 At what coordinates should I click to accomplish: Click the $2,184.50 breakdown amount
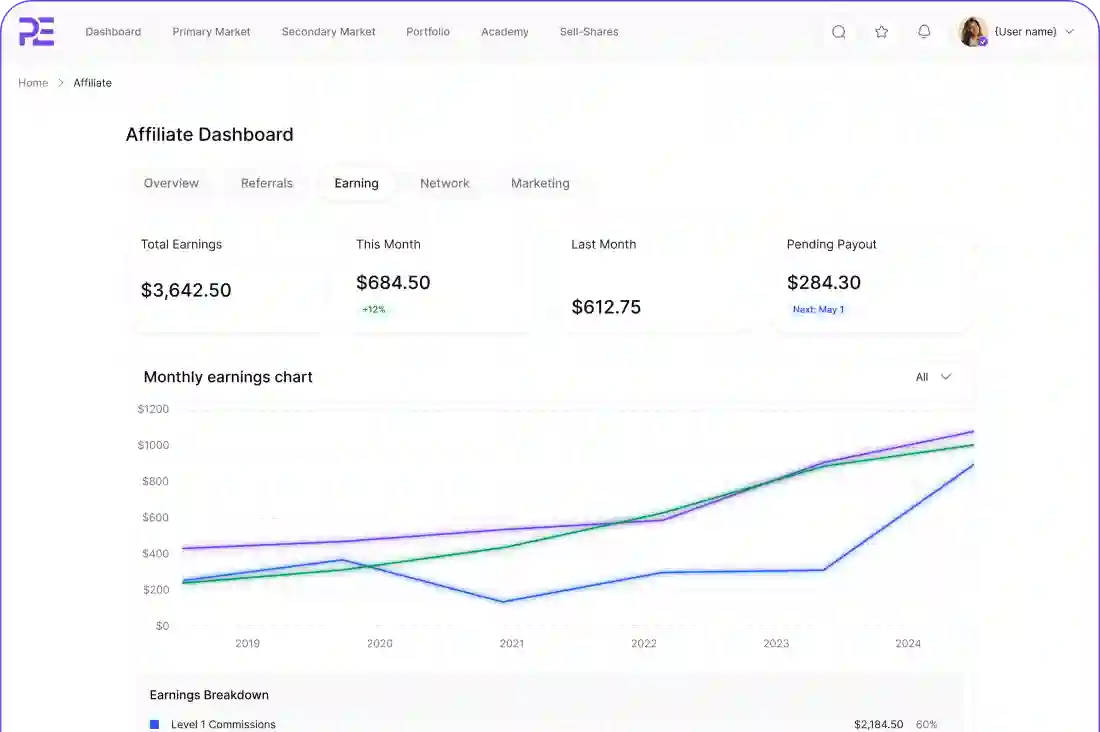(x=878, y=724)
